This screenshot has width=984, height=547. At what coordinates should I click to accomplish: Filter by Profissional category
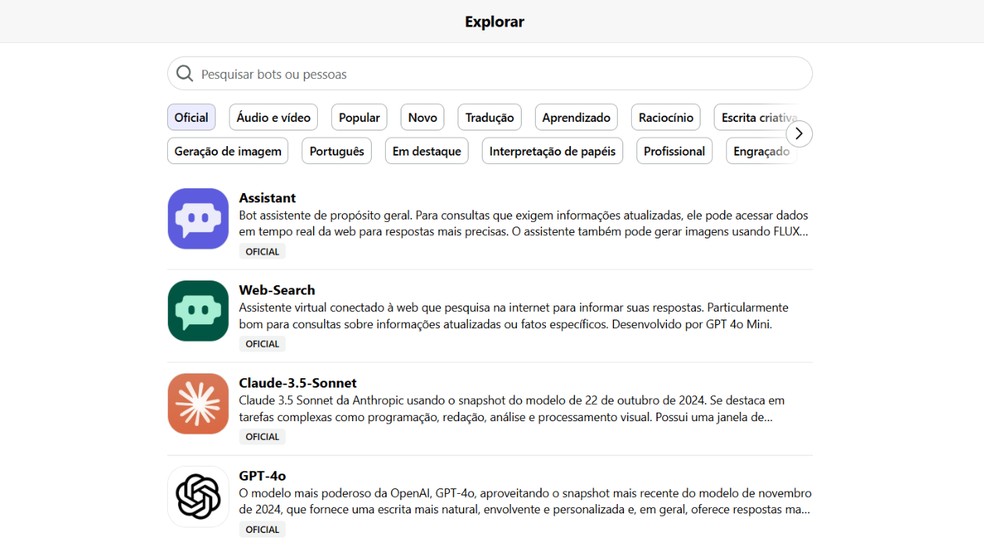coord(674,151)
